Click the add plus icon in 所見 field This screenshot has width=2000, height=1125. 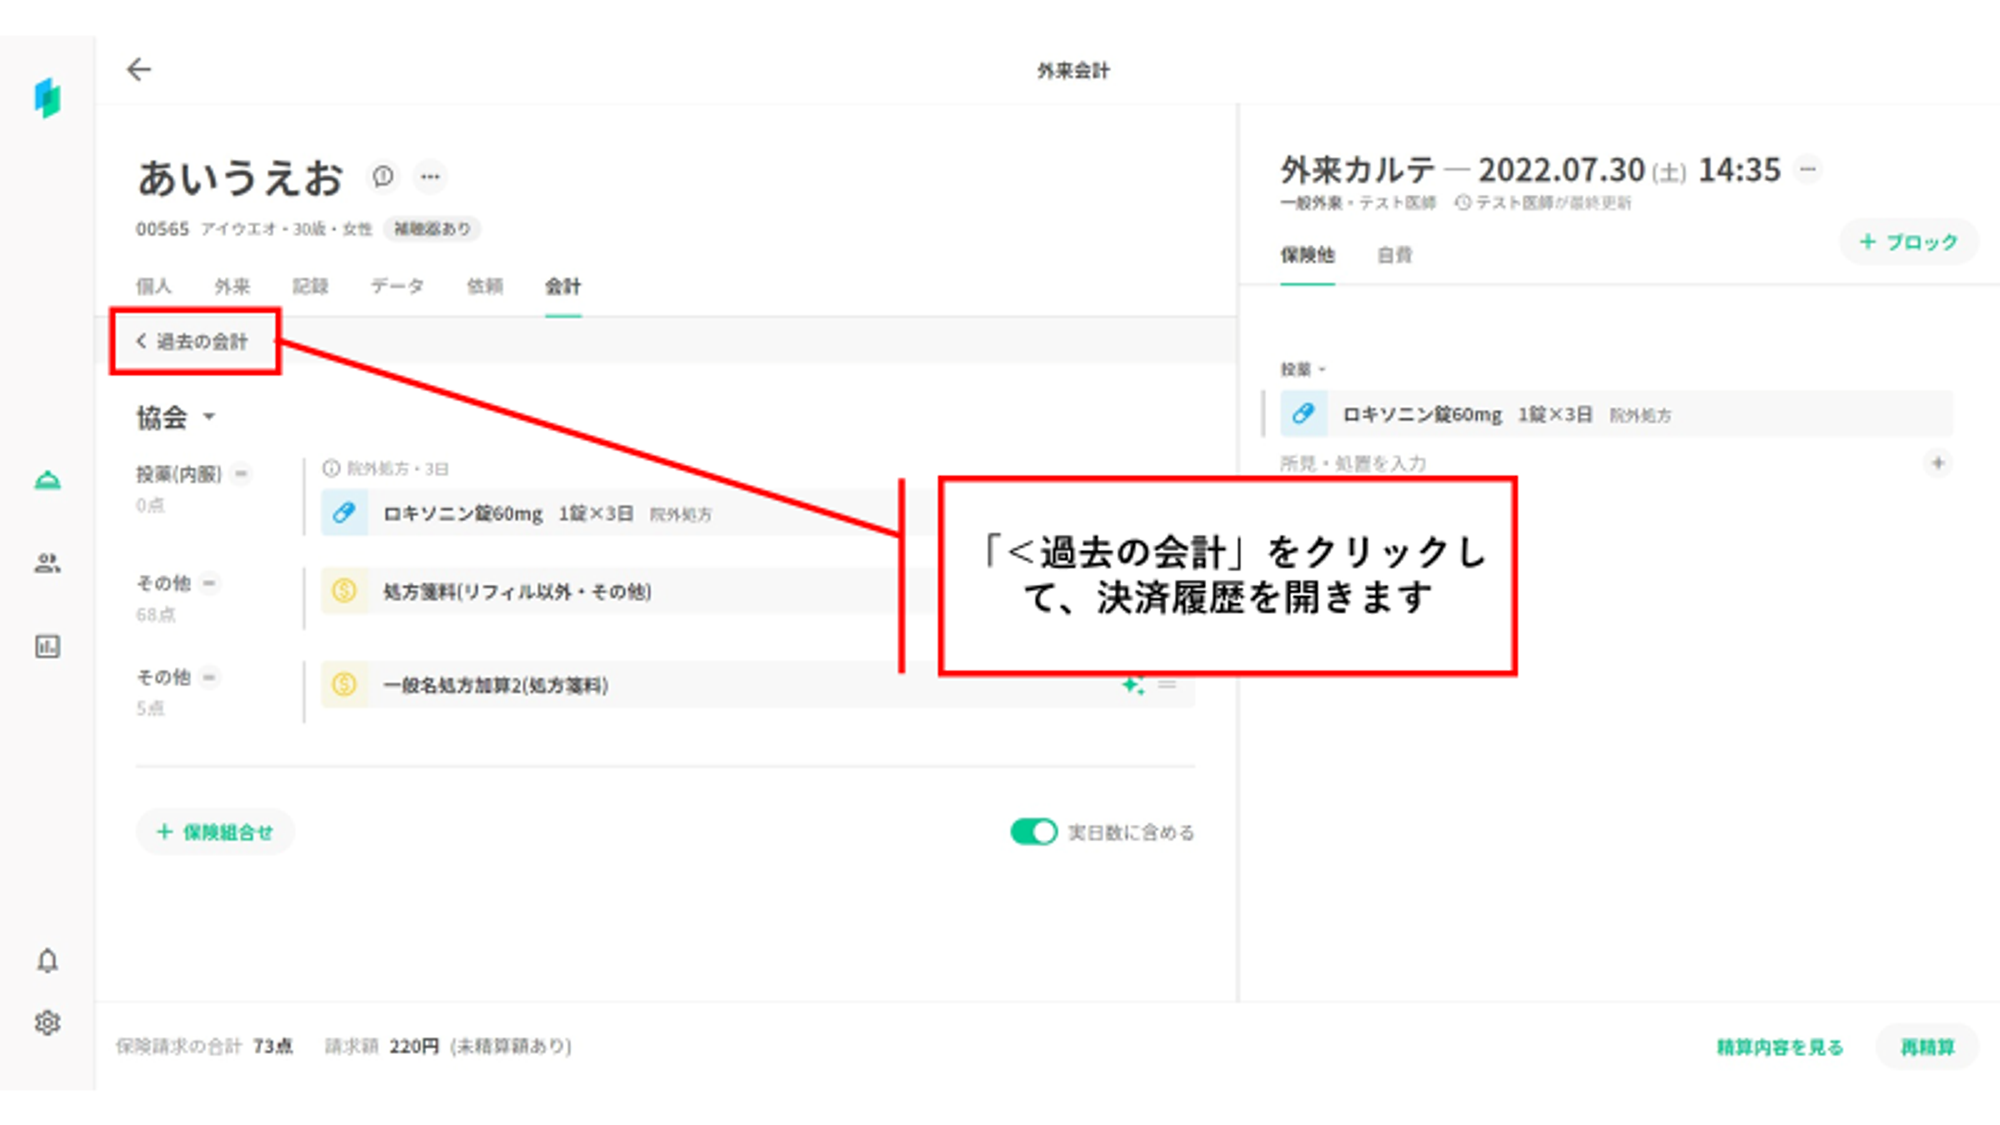pyautogui.click(x=1937, y=463)
